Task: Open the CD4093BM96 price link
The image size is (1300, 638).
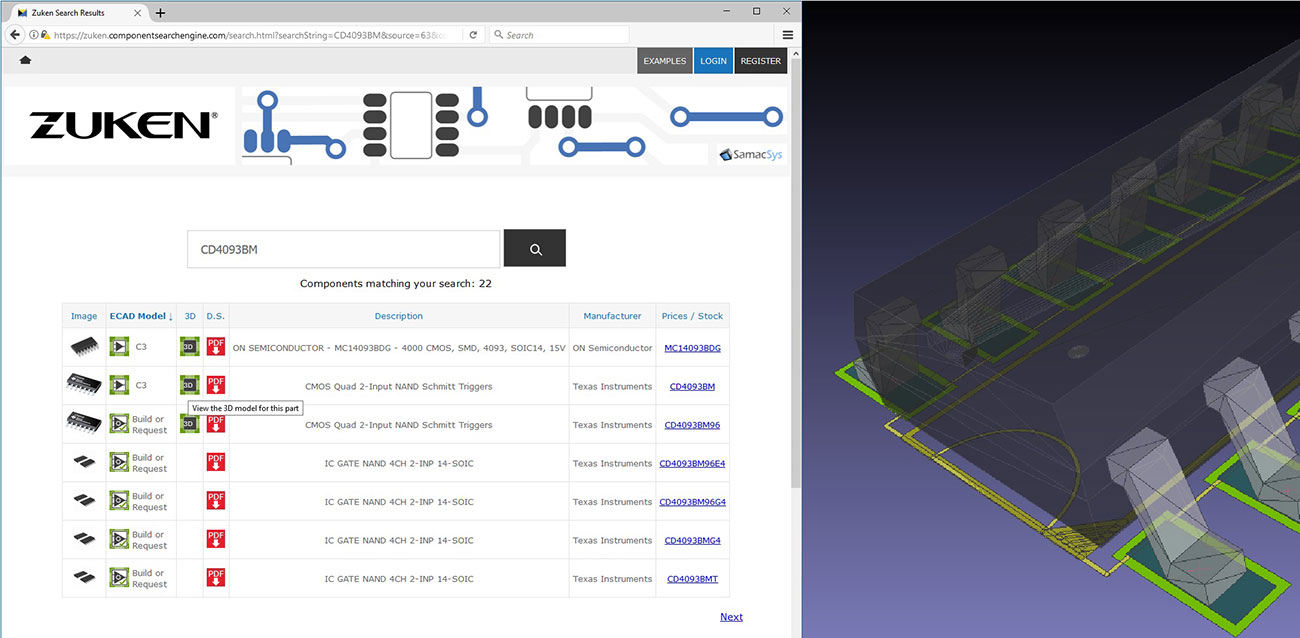Action: point(692,425)
